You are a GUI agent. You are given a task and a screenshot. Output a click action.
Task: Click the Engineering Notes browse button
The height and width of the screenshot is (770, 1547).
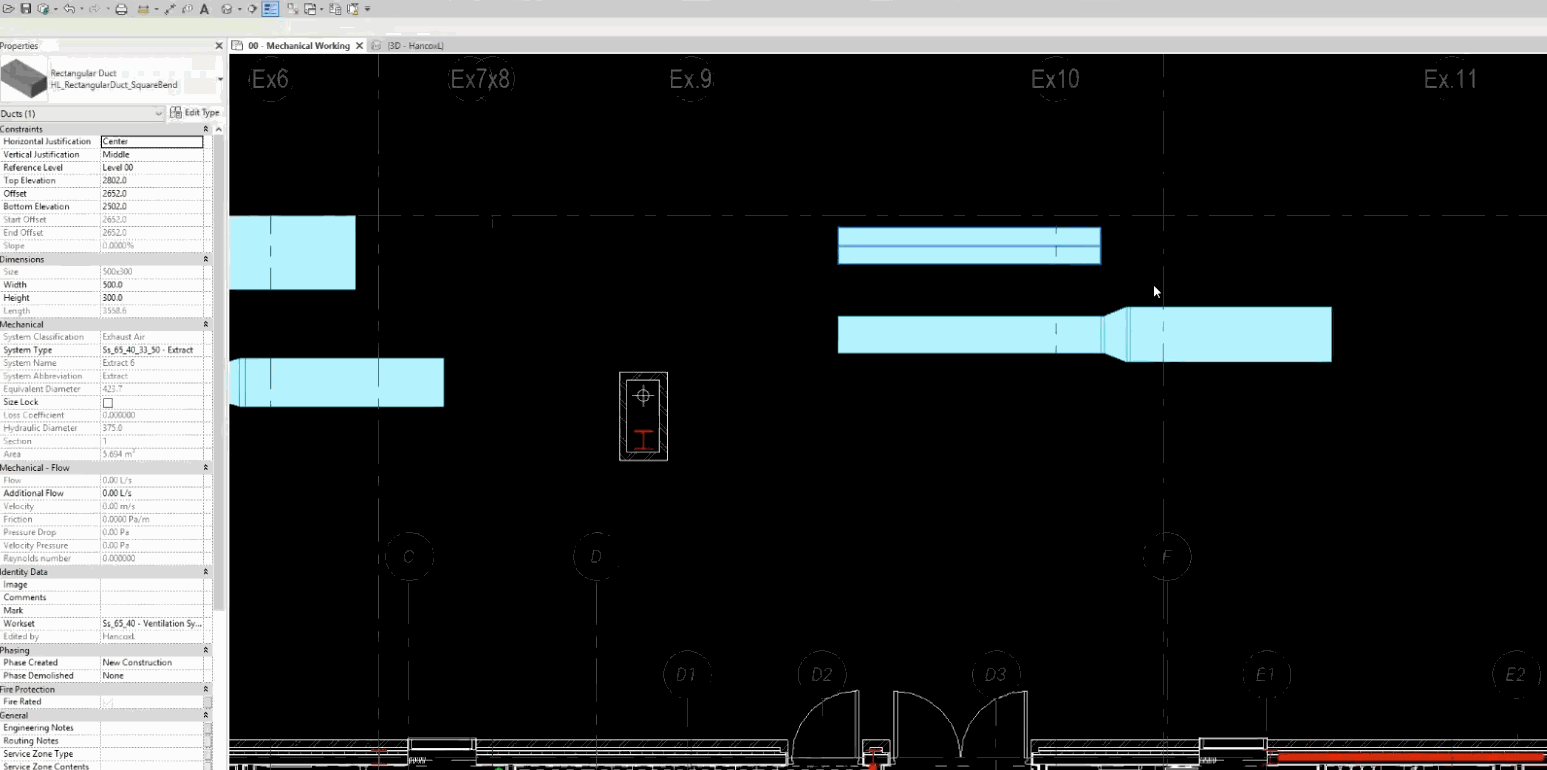207,728
